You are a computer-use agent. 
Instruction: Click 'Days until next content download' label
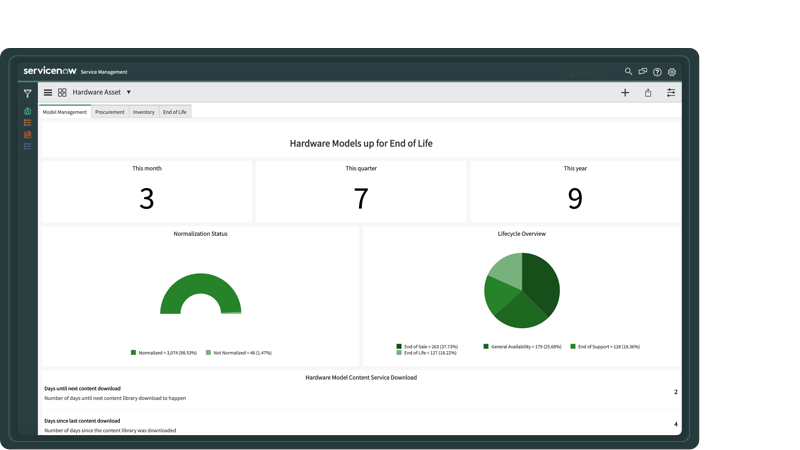pos(83,388)
